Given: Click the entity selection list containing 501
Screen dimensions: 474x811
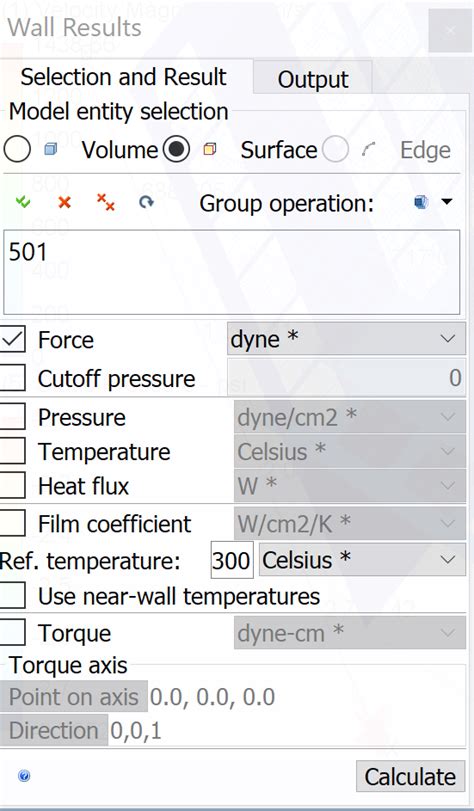Looking at the screenshot, I should [231, 272].
